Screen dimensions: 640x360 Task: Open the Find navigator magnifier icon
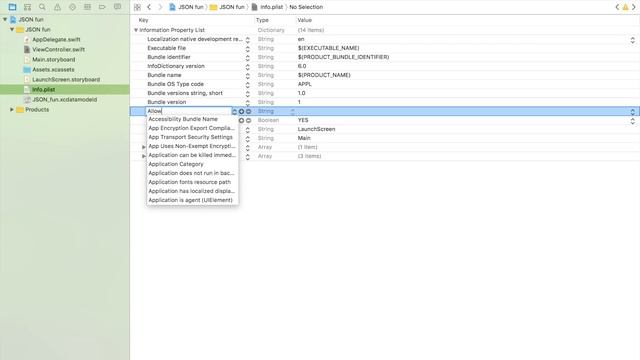point(42,7)
